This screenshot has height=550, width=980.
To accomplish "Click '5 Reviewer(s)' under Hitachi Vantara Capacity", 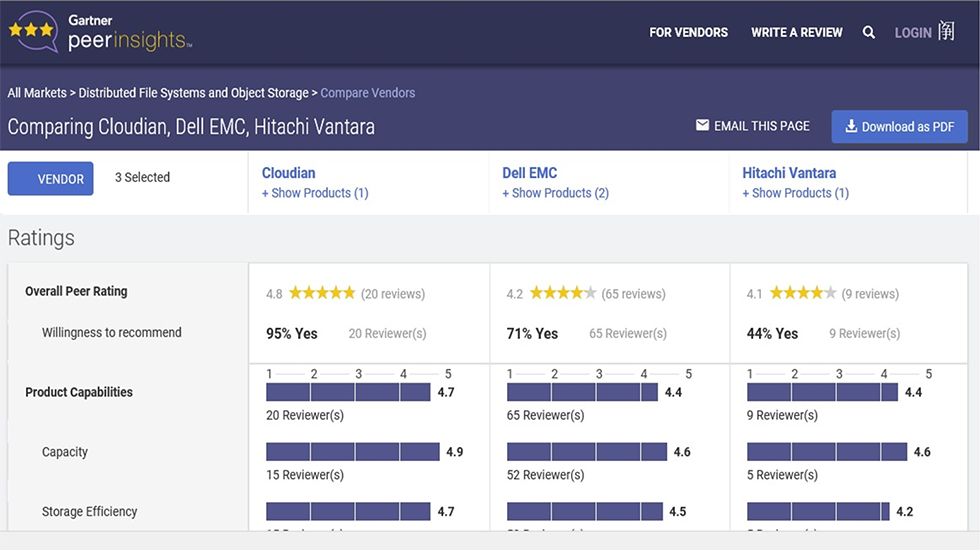I will point(782,475).
